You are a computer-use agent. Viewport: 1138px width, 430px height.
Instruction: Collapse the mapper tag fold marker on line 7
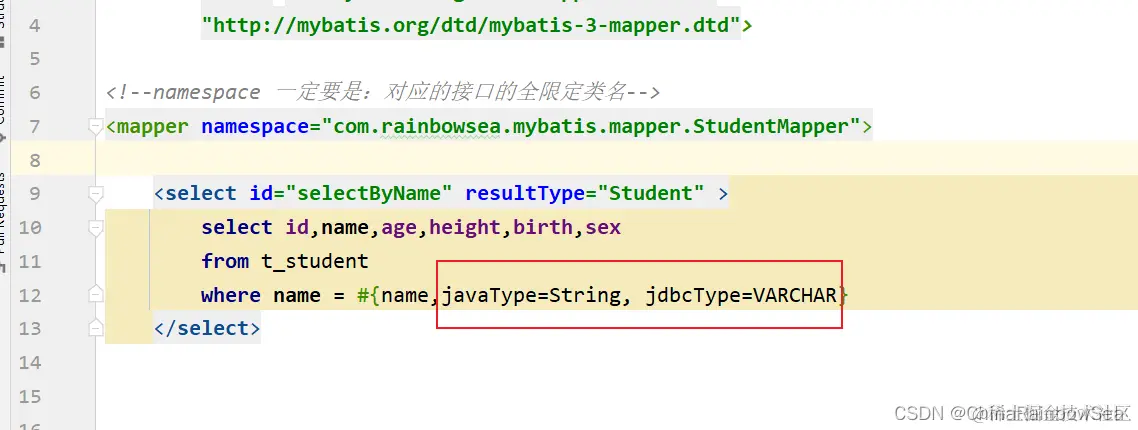click(95, 127)
